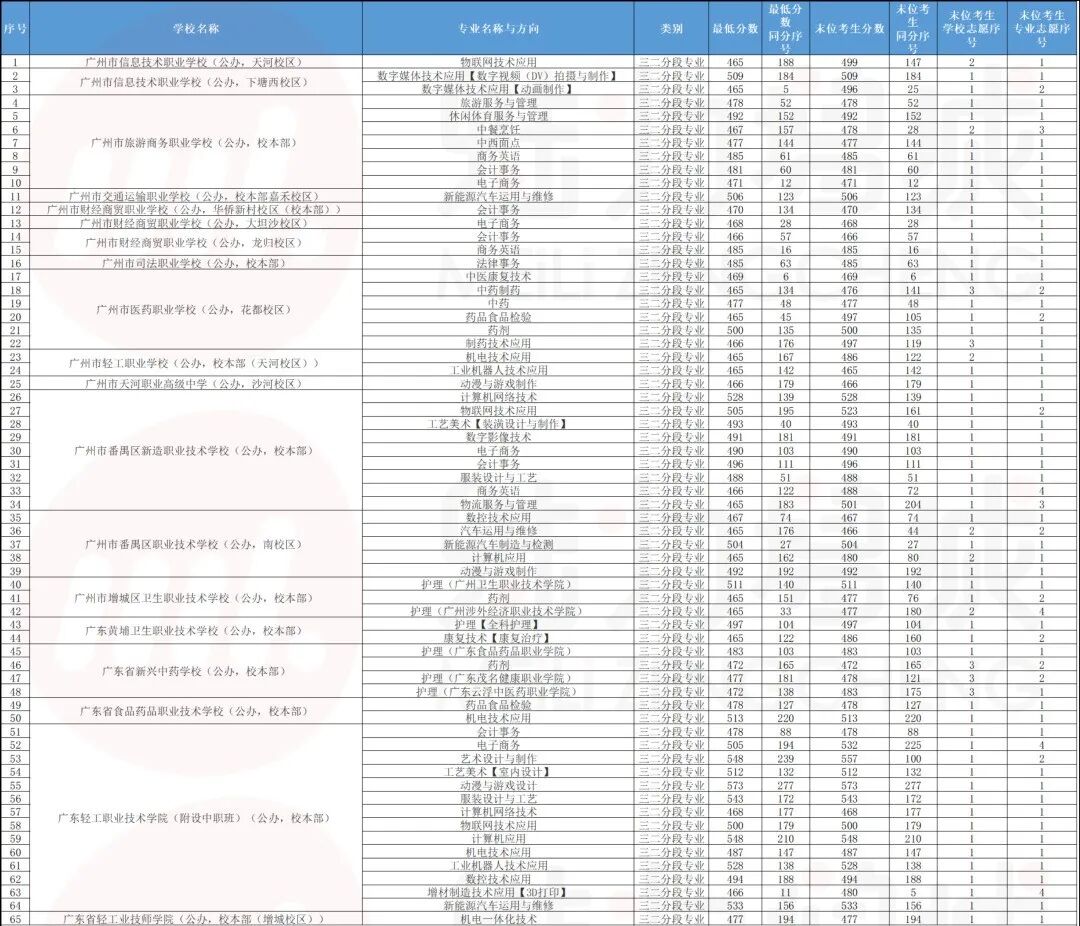The image size is (1080, 926).
Task: Click the 护理【全科护理】 major cell
Action: [499, 625]
